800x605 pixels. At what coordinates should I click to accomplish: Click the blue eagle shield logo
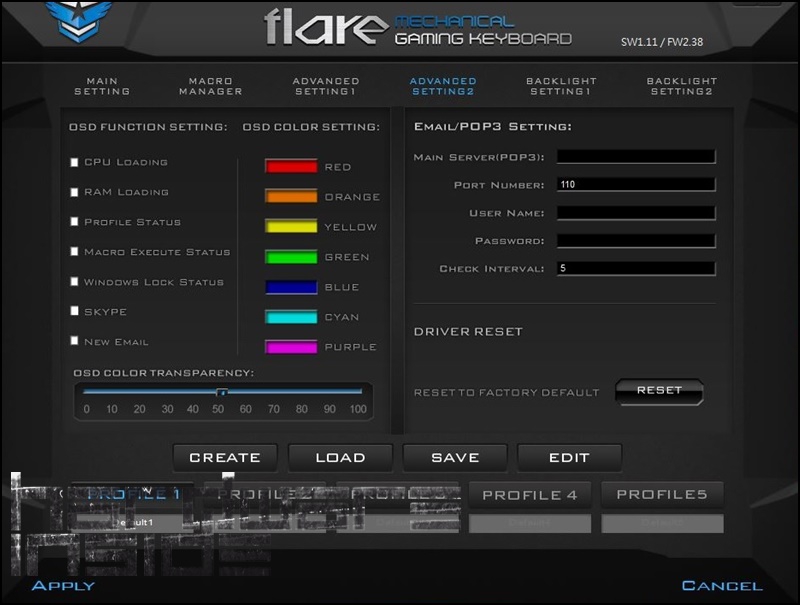[79, 20]
